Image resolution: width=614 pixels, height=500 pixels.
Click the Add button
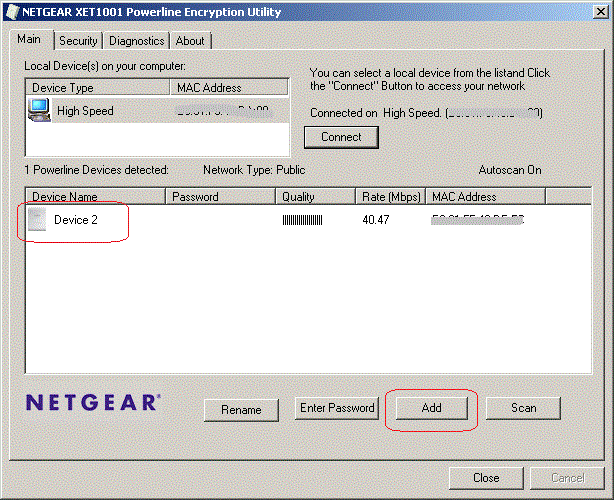(432, 408)
